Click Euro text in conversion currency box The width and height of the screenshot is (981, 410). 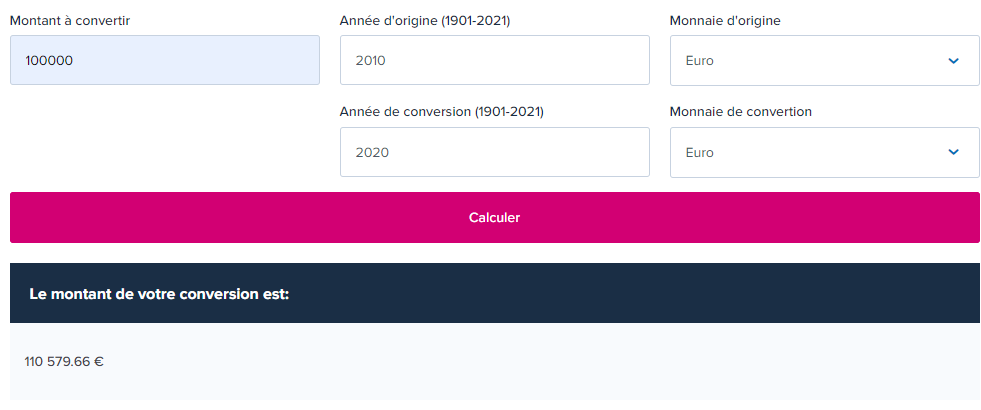[x=700, y=153]
